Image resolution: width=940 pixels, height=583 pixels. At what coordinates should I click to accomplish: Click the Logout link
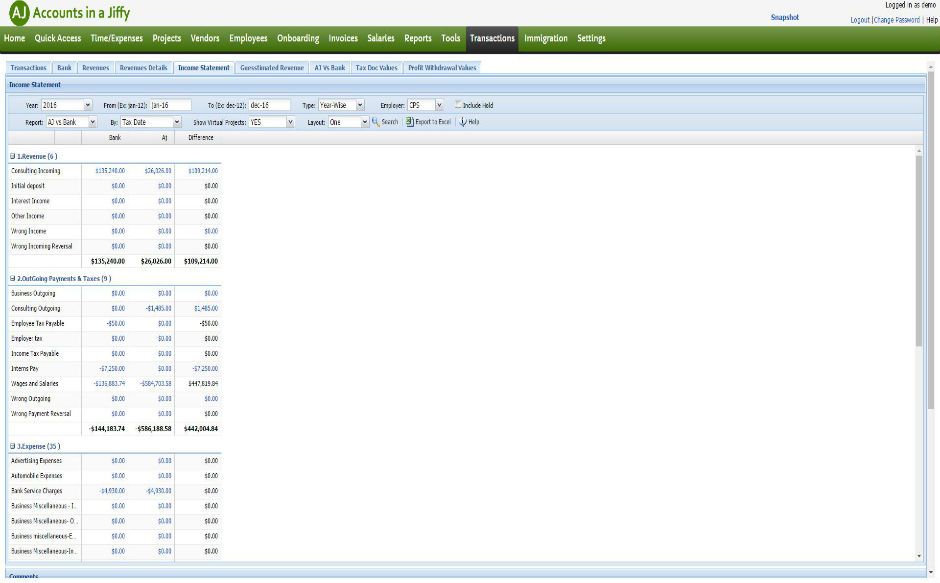tap(860, 20)
